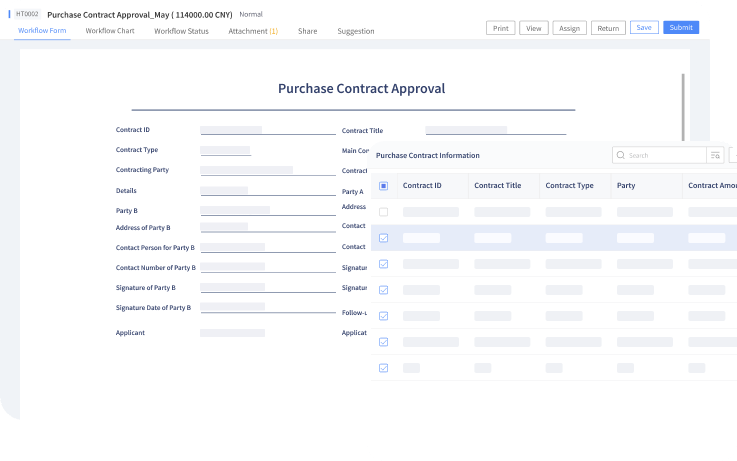
Task: Save the workflow form
Action: pos(644,27)
